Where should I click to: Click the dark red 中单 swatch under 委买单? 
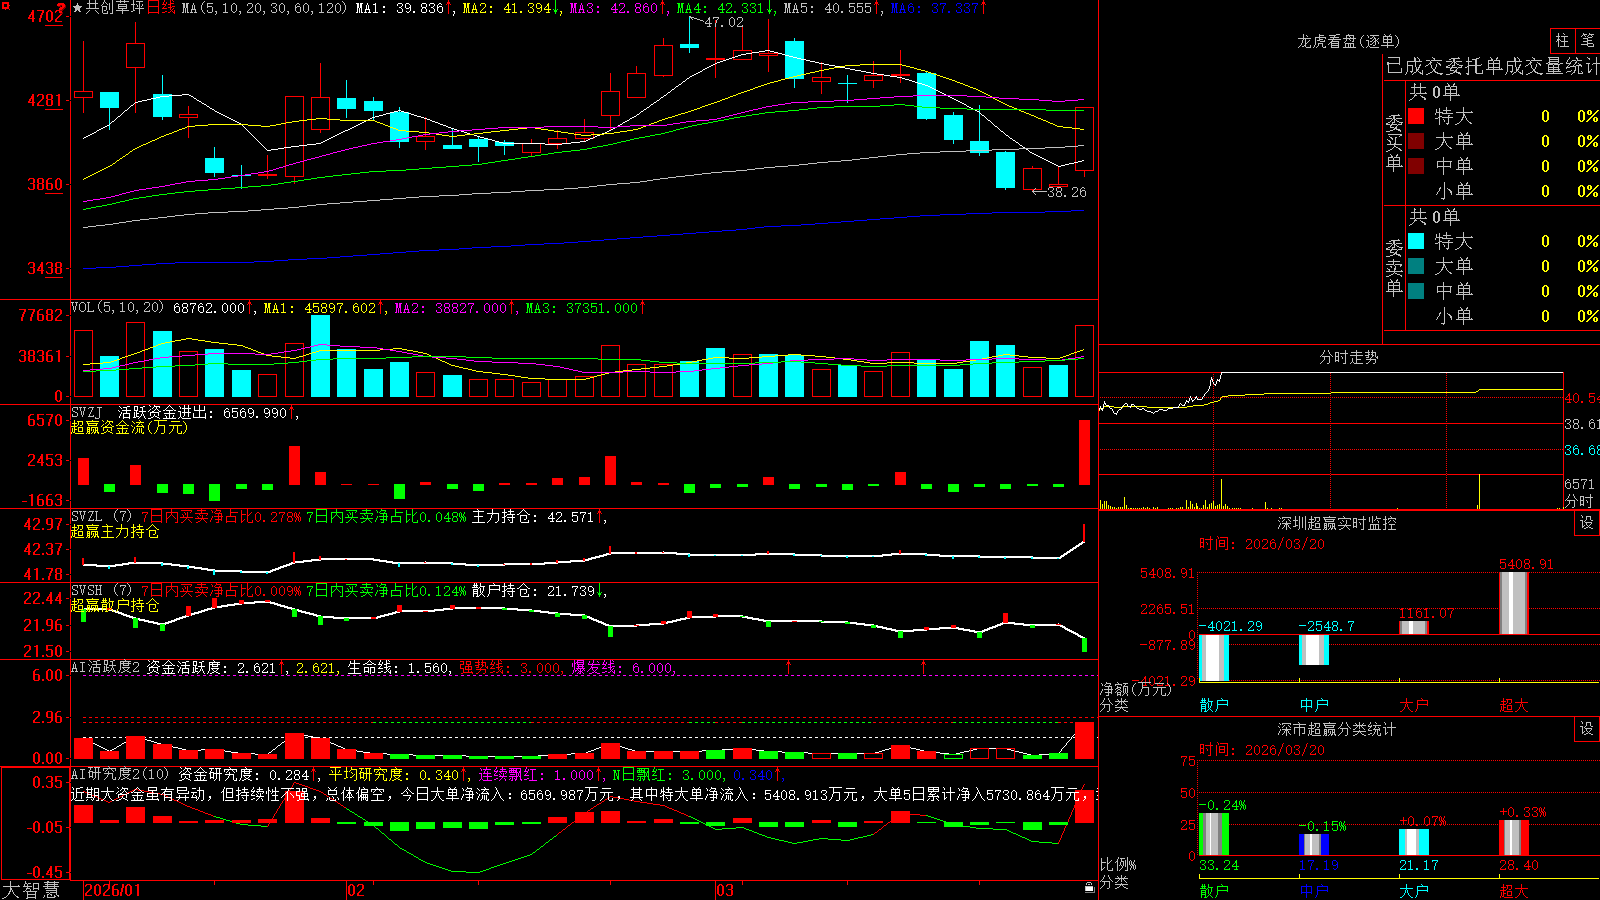click(1416, 166)
